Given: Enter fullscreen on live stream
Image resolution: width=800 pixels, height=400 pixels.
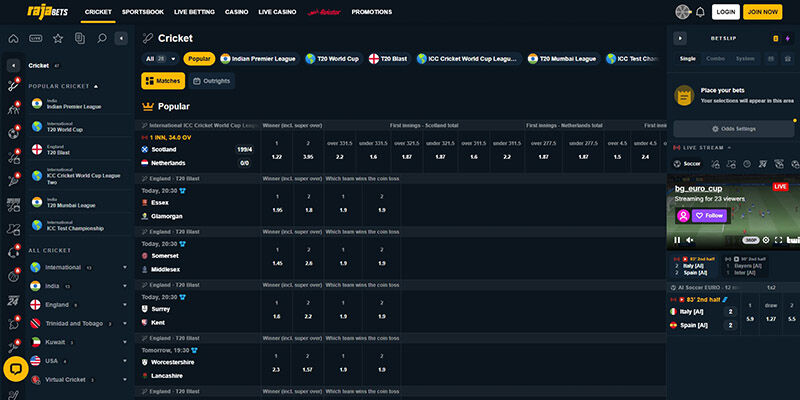Looking at the screenshot, I should [x=779, y=240].
